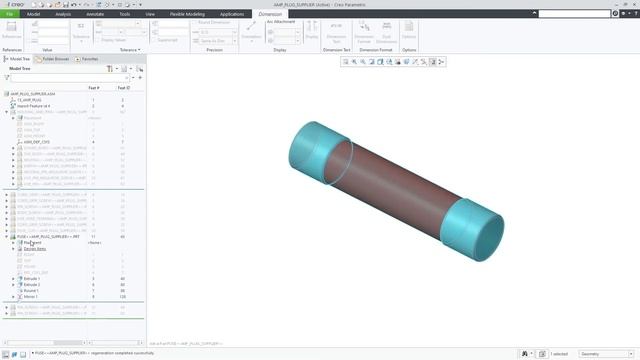Switch to the Model Tree tab

[x=17, y=59]
